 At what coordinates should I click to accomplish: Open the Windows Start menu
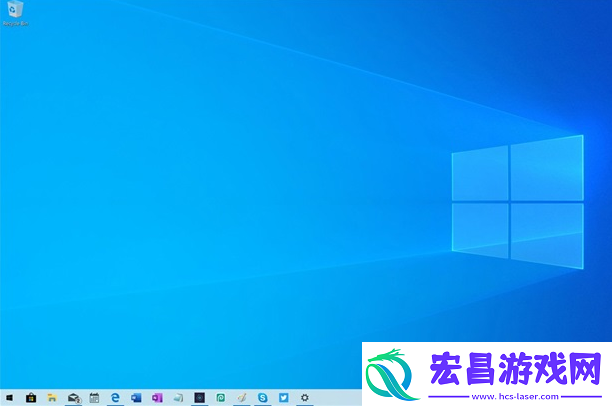tap(9, 398)
